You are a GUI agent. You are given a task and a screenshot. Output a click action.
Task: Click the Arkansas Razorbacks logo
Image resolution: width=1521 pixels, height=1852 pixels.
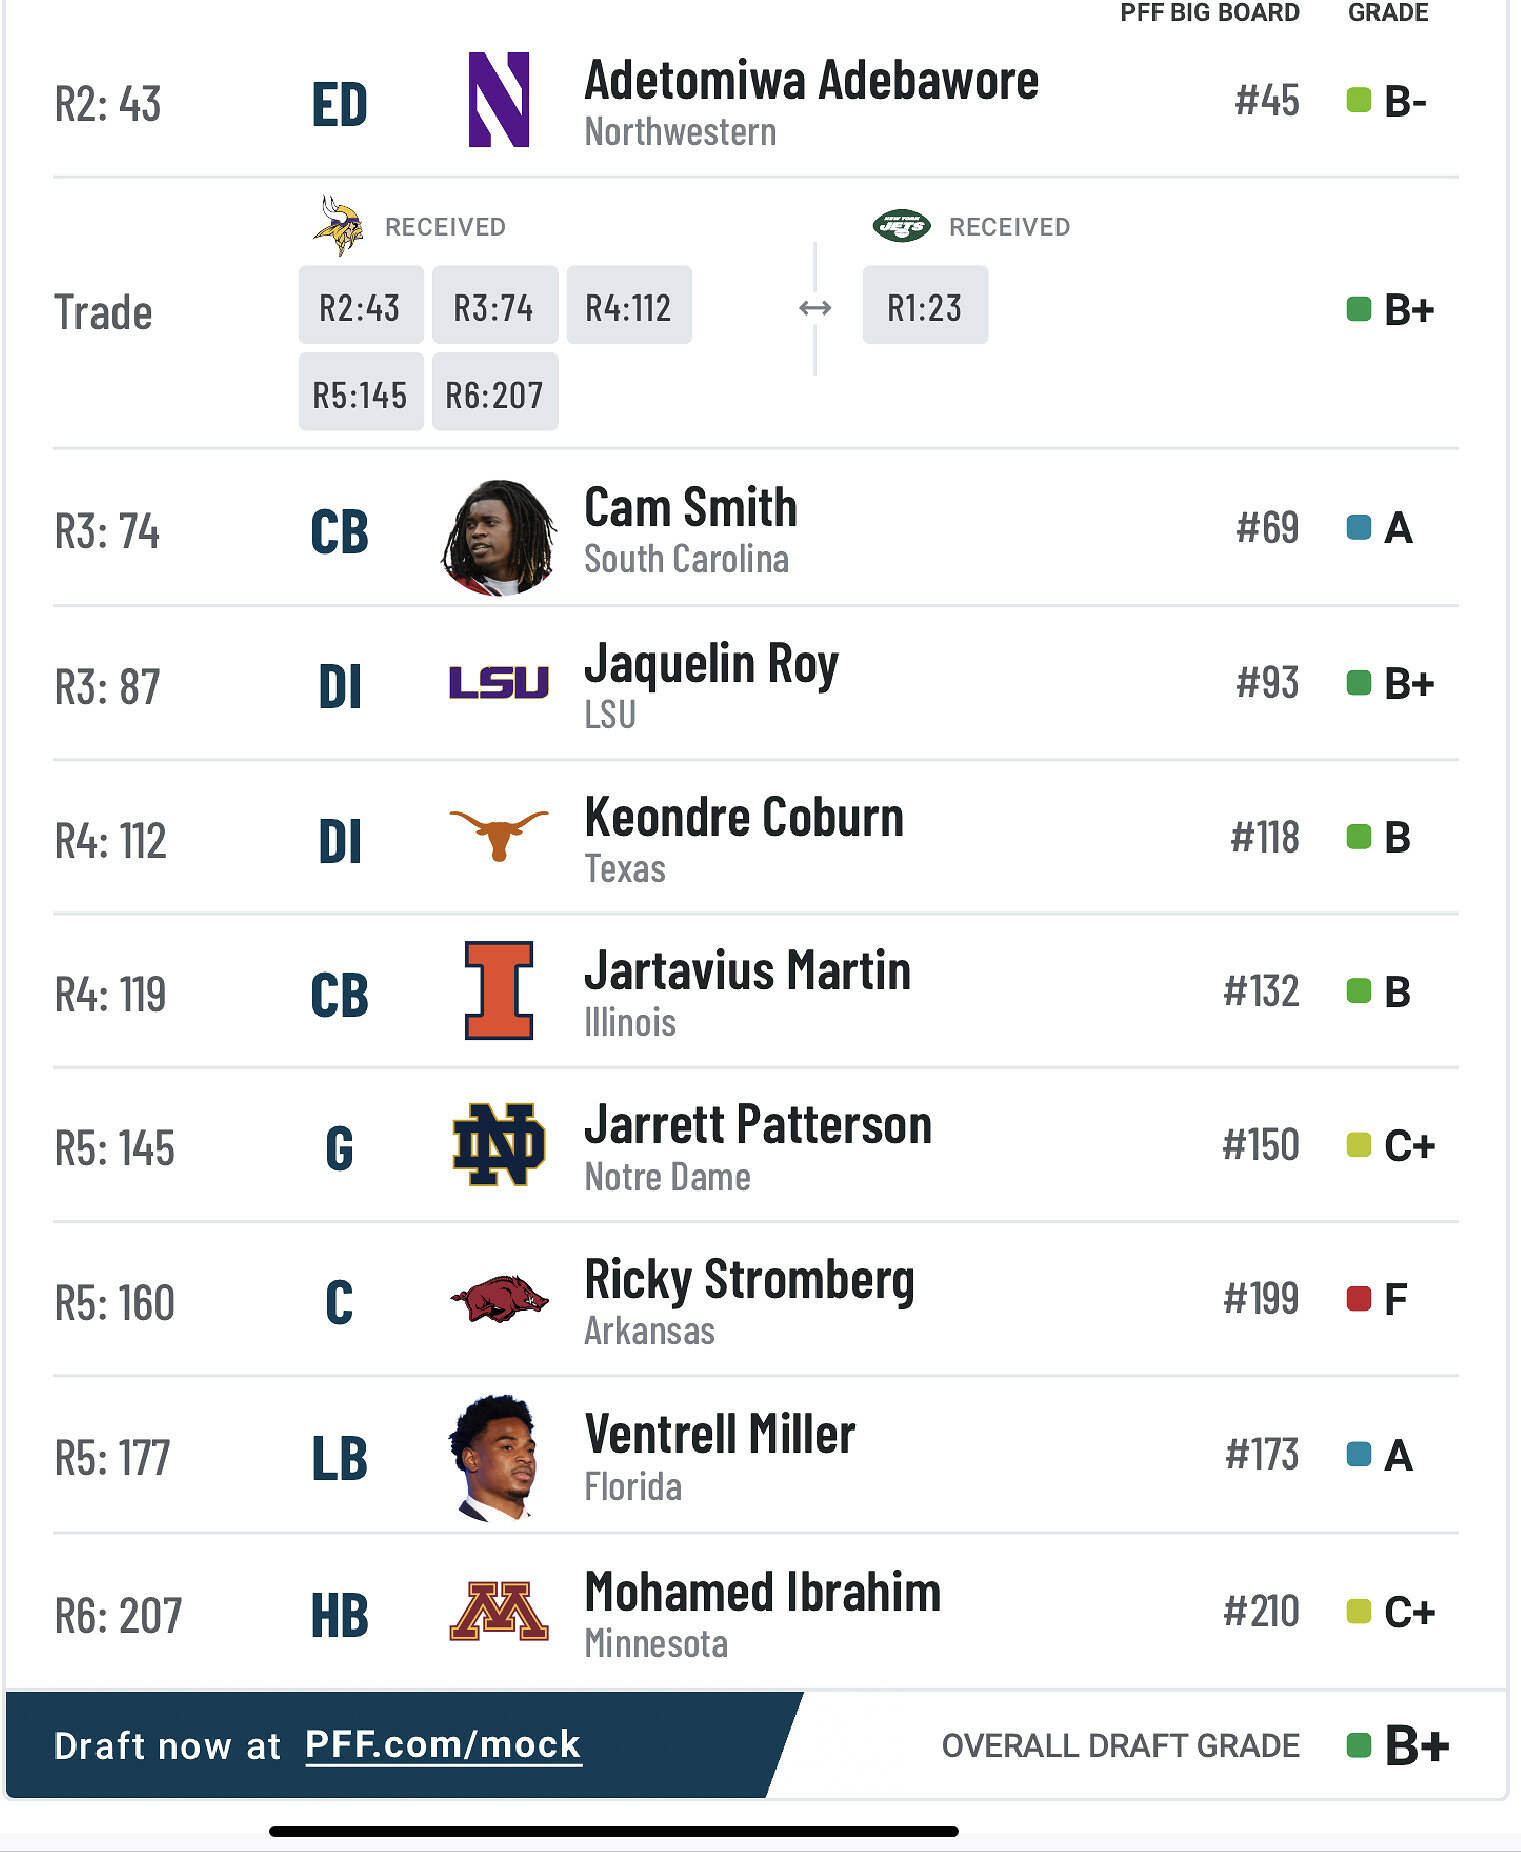tap(498, 1299)
